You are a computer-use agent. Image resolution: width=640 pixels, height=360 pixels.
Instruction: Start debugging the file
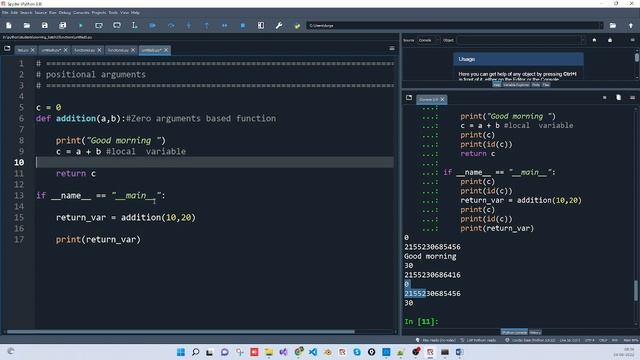[153, 25]
